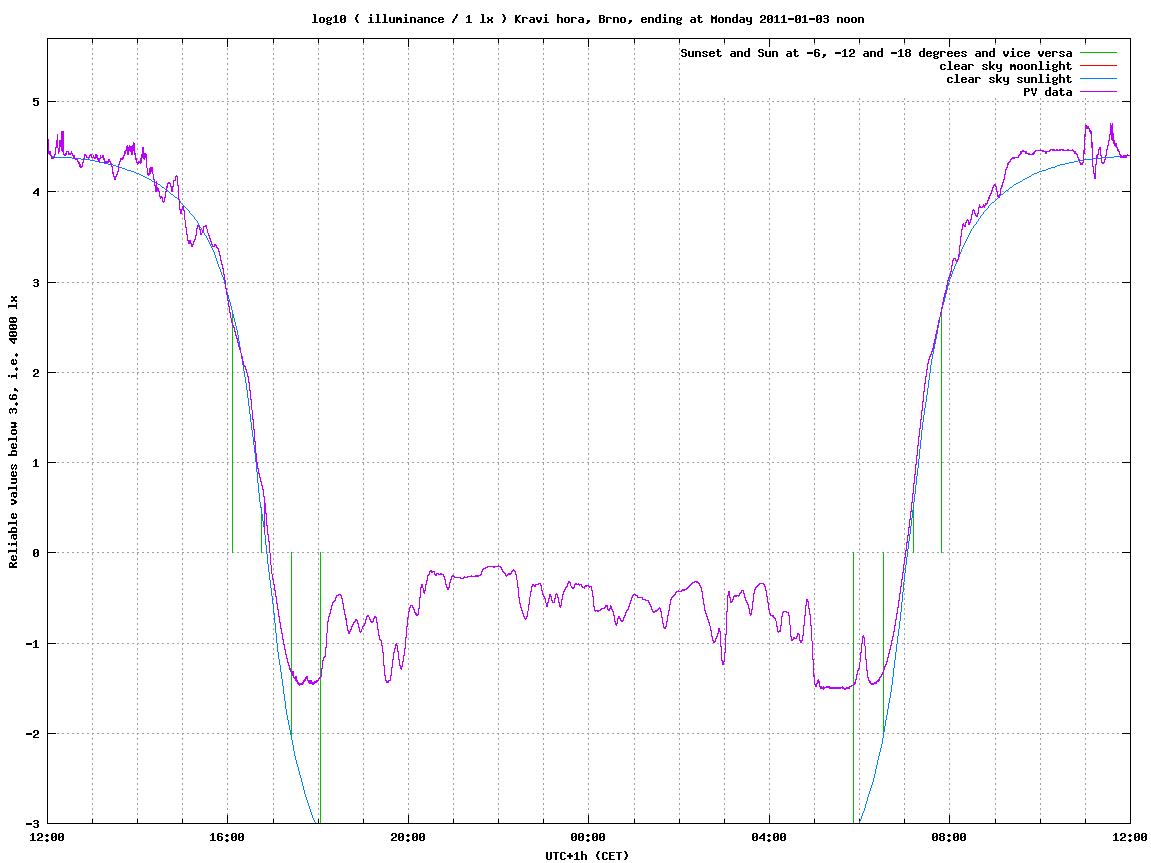The image size is (1151, 863).
Task: Click the purple PV data legend line sample
Action: (1098, 92)
